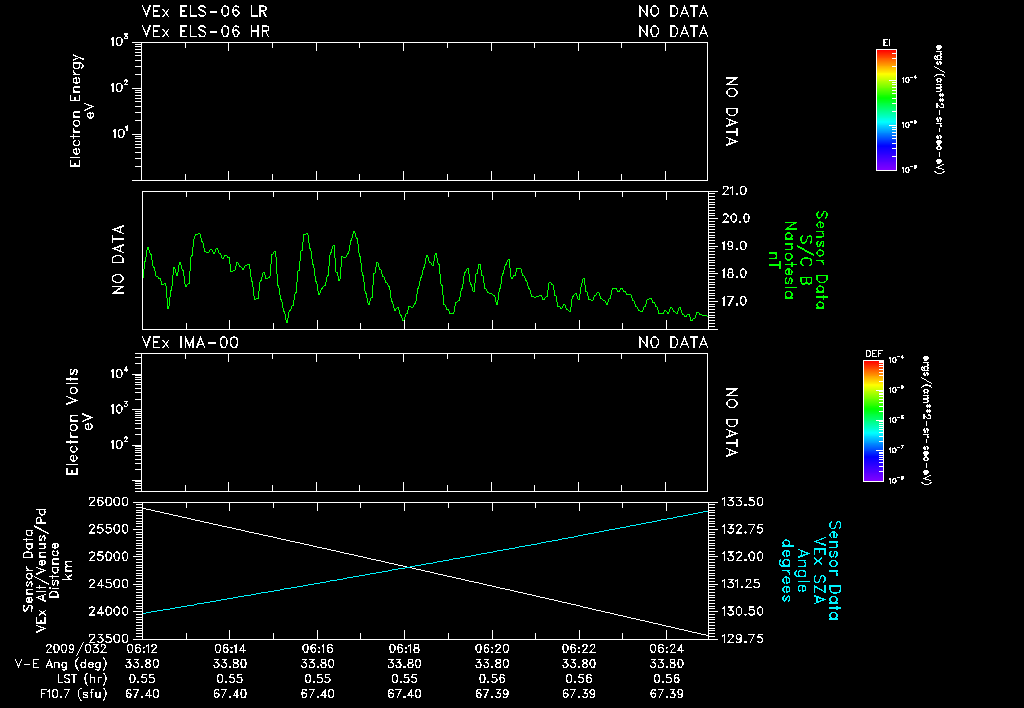1024x708 pixels.
Task: Click the '06:18' time tick label
Action: pyautogui.click(x=404, y=649)
